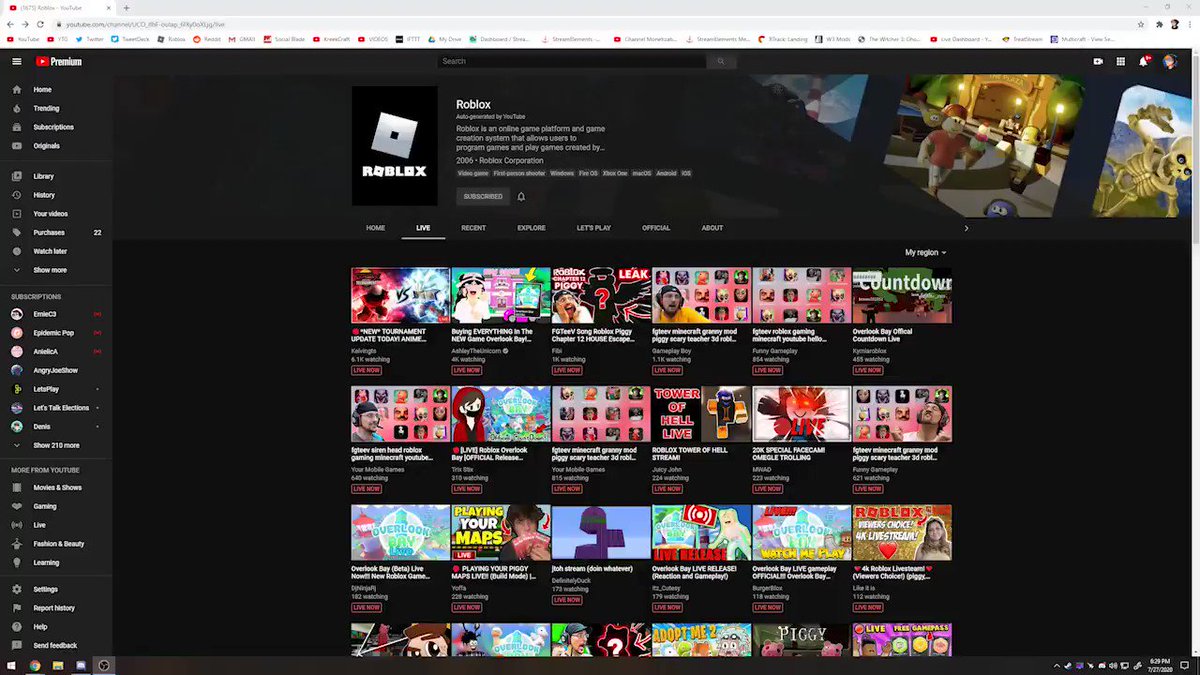Reload the page with the browser refresh button
Viewport: 1200px width, 675px height.
tap(39, 24)
